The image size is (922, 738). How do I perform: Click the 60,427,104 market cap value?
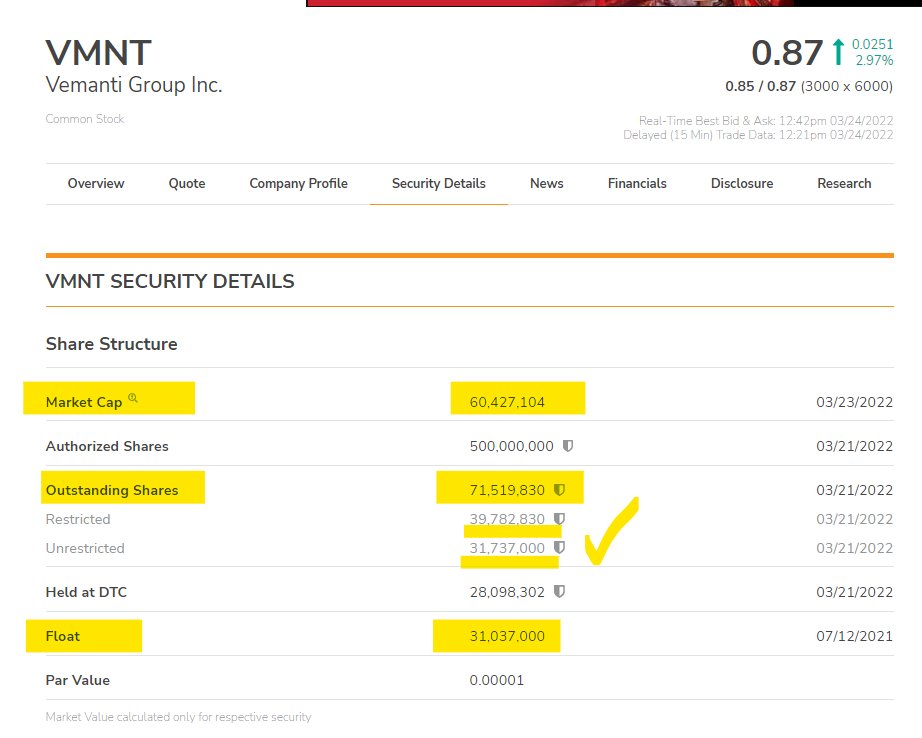[507, 402]
